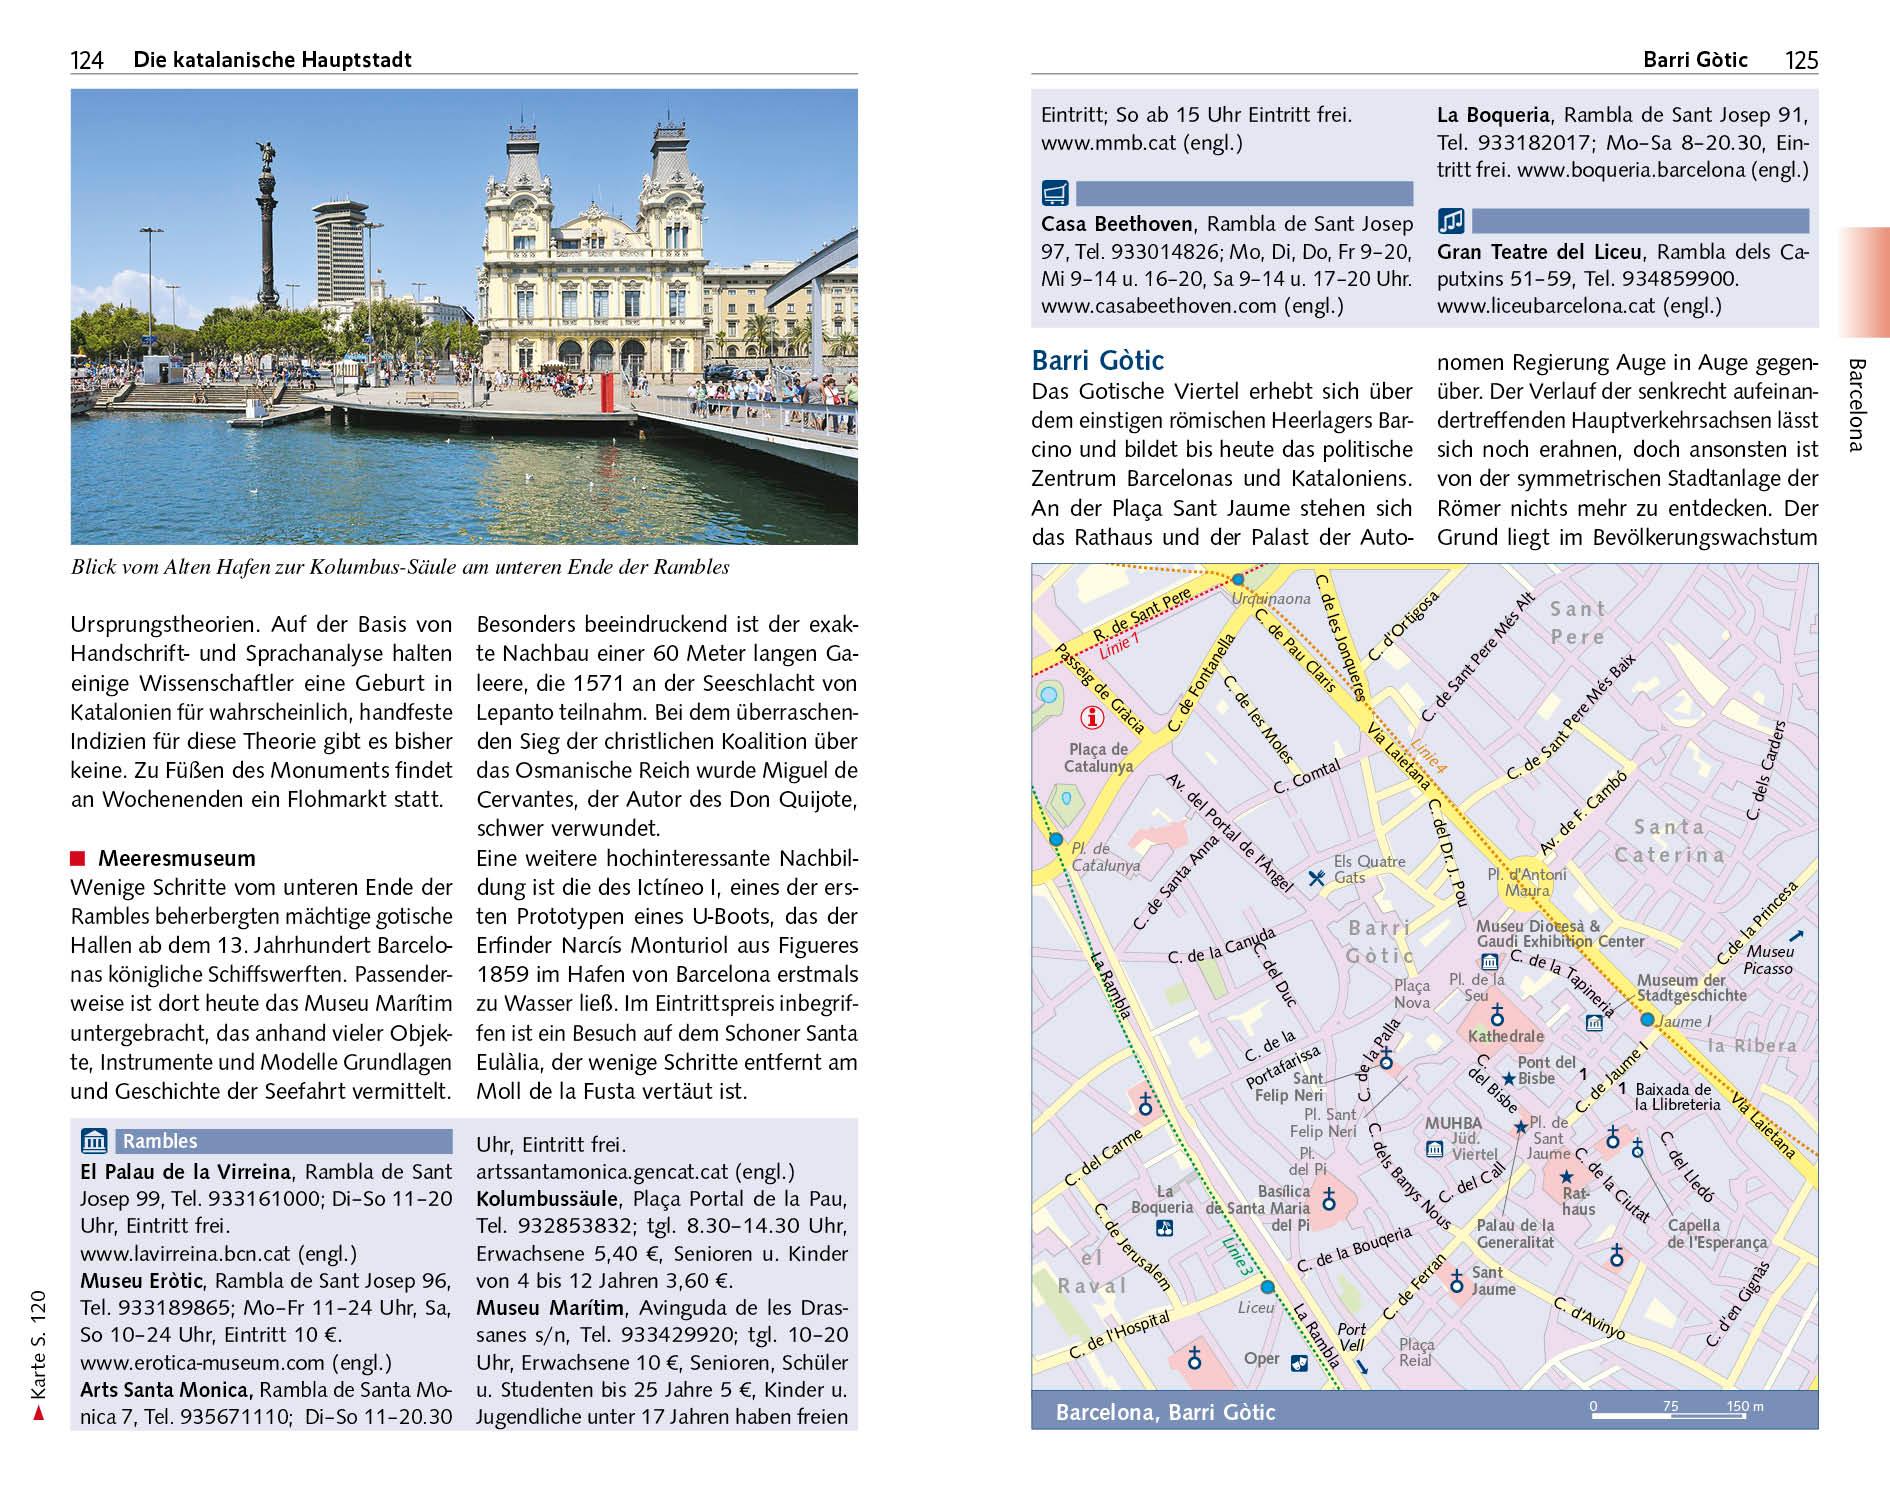Click the market icon below La Boqueria label
The image size is (1890, 1496).
click(1163, 1228)
